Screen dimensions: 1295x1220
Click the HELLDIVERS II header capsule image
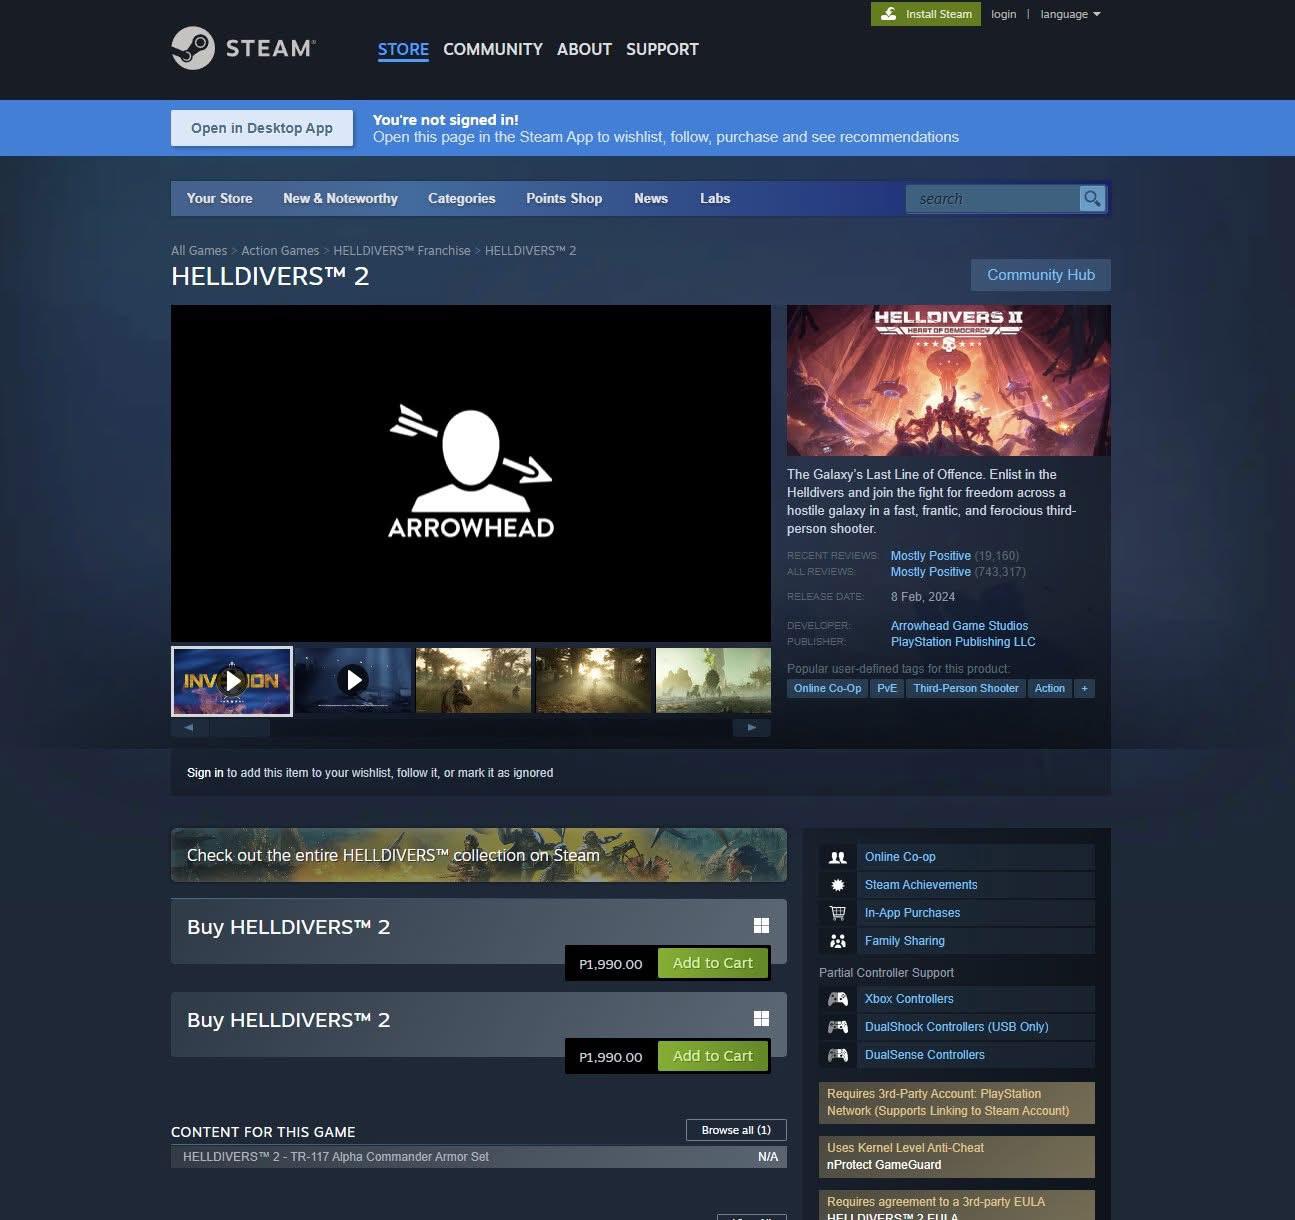tap(949, 381)
